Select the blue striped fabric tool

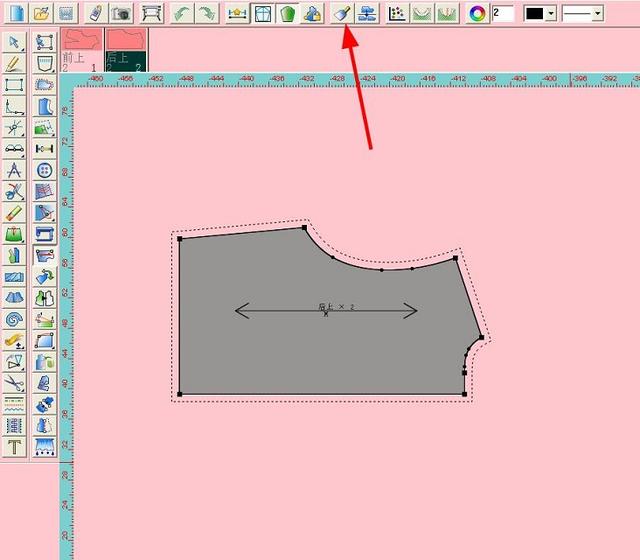tap(14, 277)
